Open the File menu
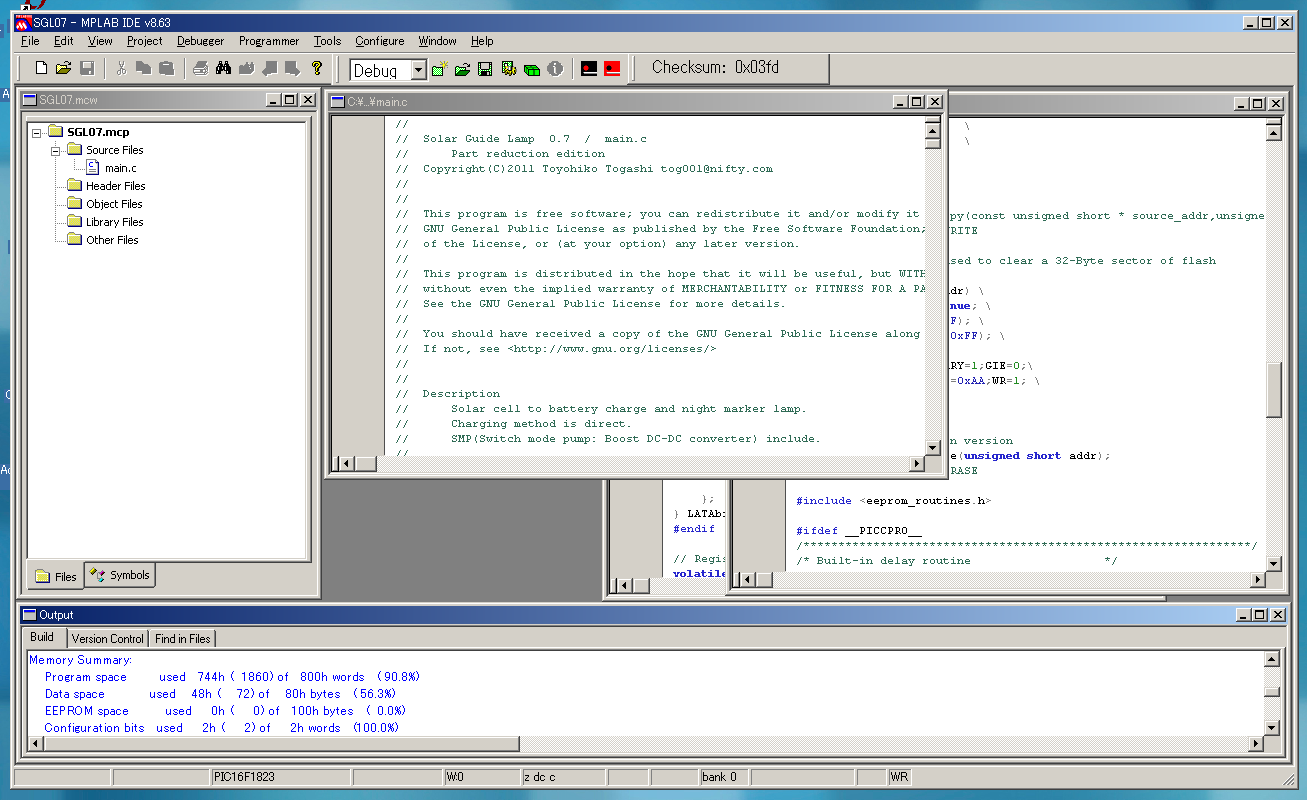Image resolution: width=1307 pixels, height=800 pixels. 30,41
